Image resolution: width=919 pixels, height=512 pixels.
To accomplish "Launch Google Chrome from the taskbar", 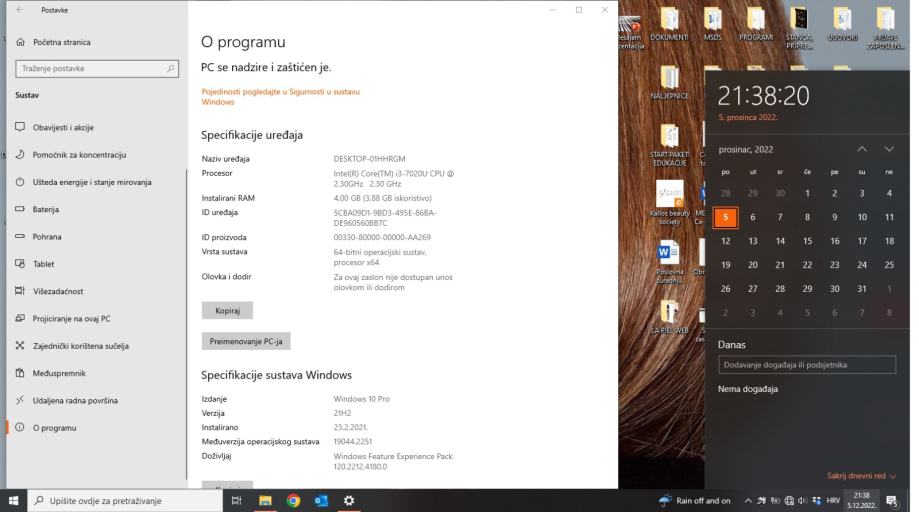I will click(x=294, y=501).
